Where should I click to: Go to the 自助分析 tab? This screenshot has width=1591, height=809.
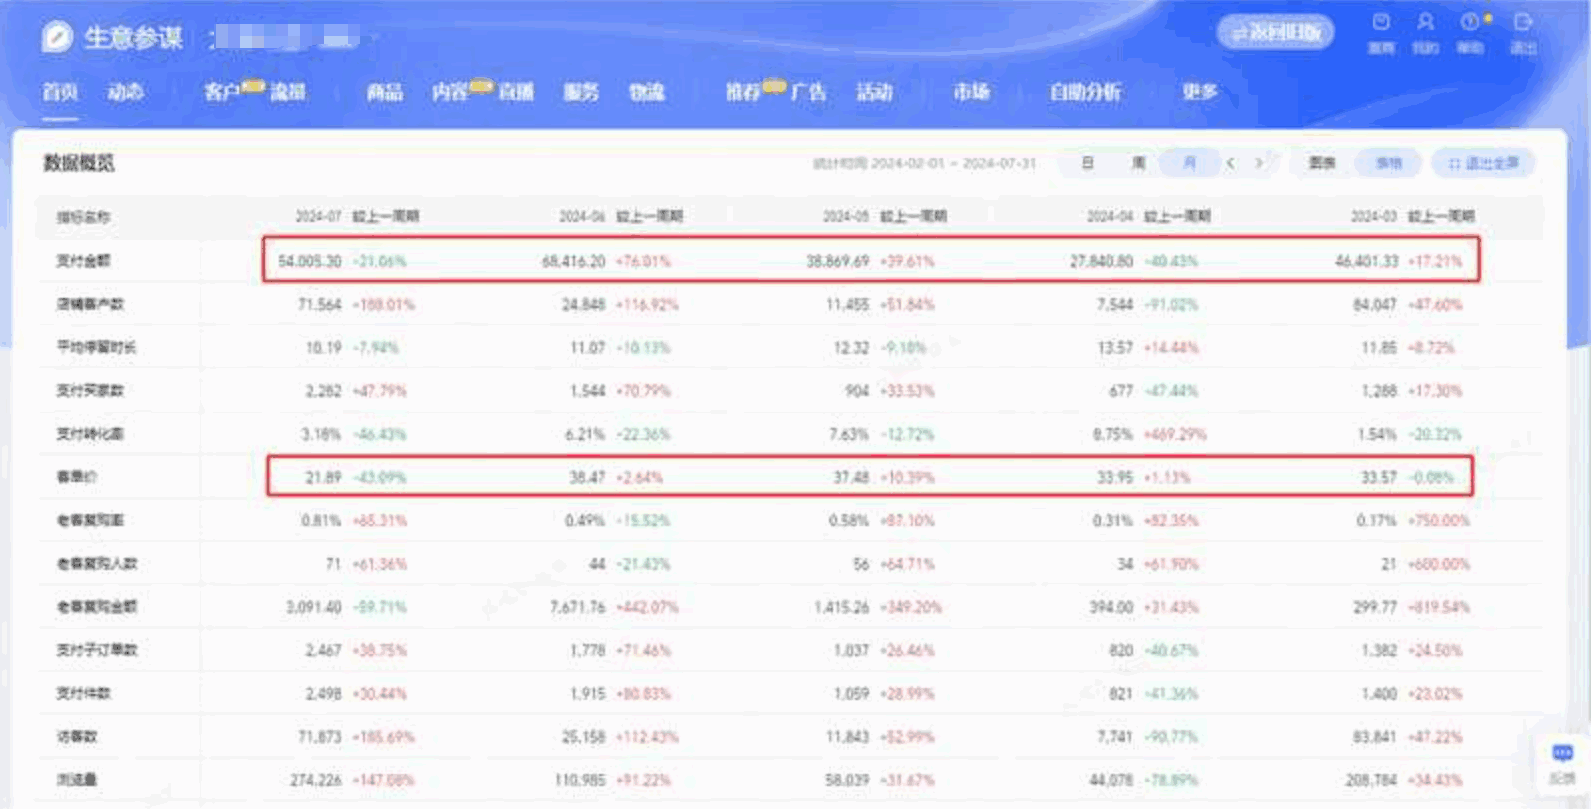pos(1085,93)
